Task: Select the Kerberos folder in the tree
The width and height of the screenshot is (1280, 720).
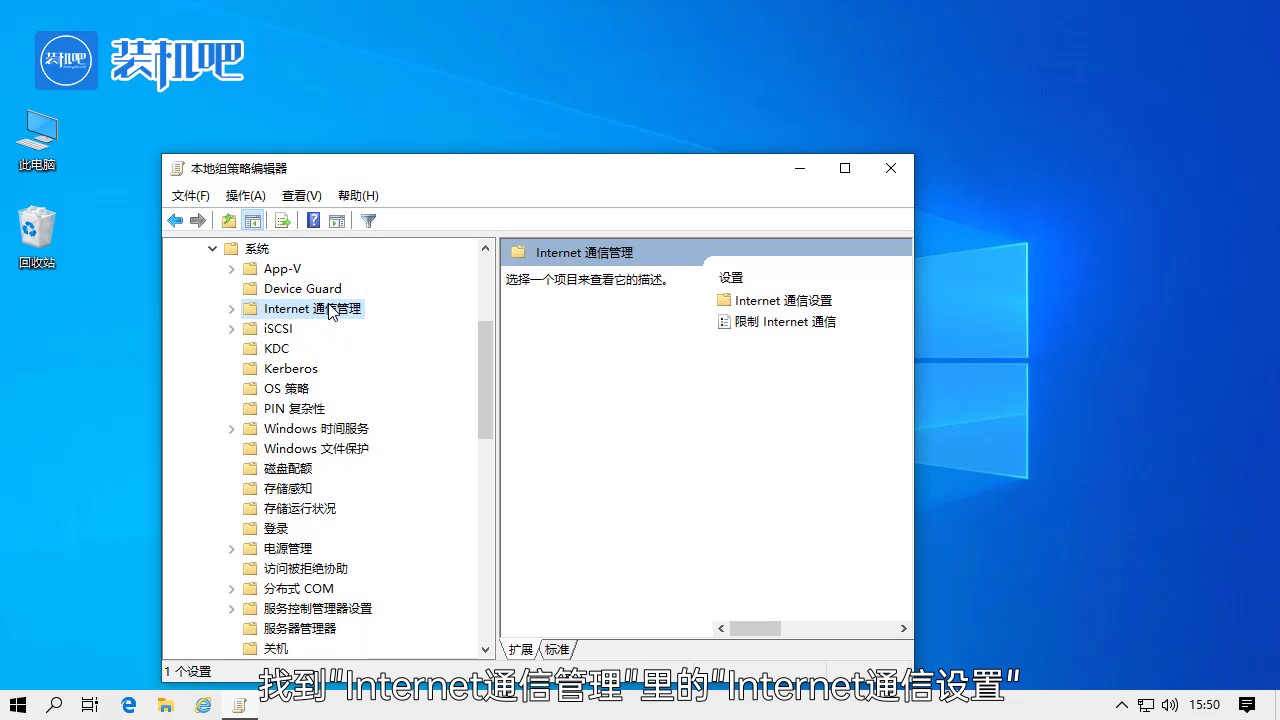Action: (x=290, y=368)
